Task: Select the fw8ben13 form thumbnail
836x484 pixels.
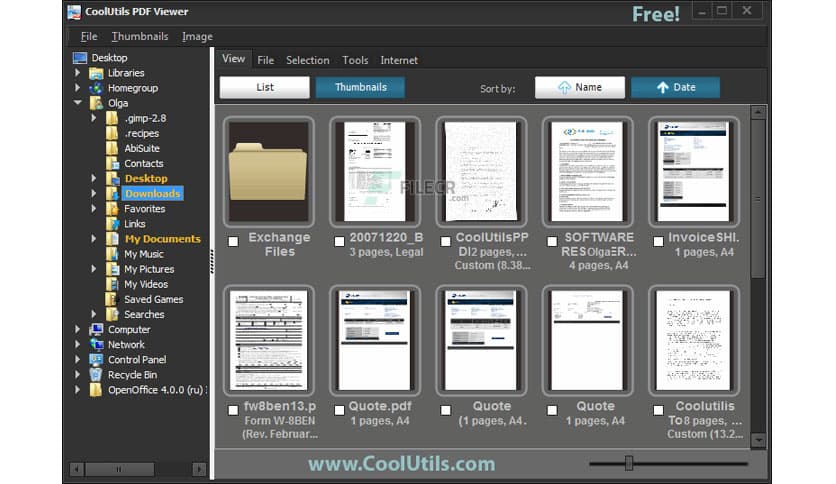Action: (269, 340)
